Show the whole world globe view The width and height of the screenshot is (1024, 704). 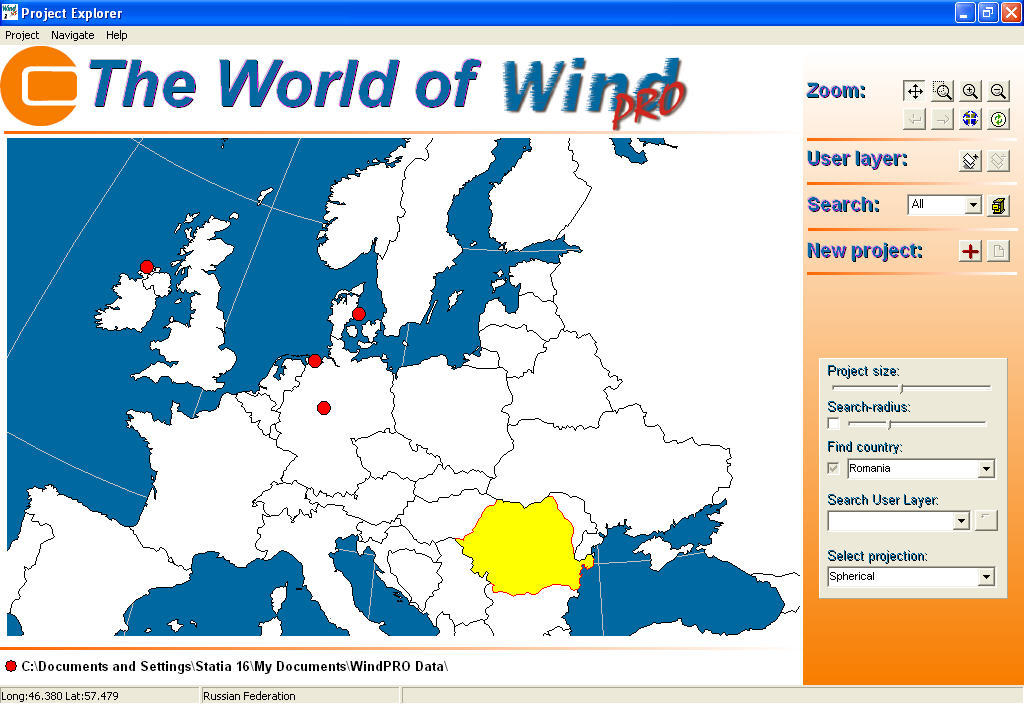970,119
